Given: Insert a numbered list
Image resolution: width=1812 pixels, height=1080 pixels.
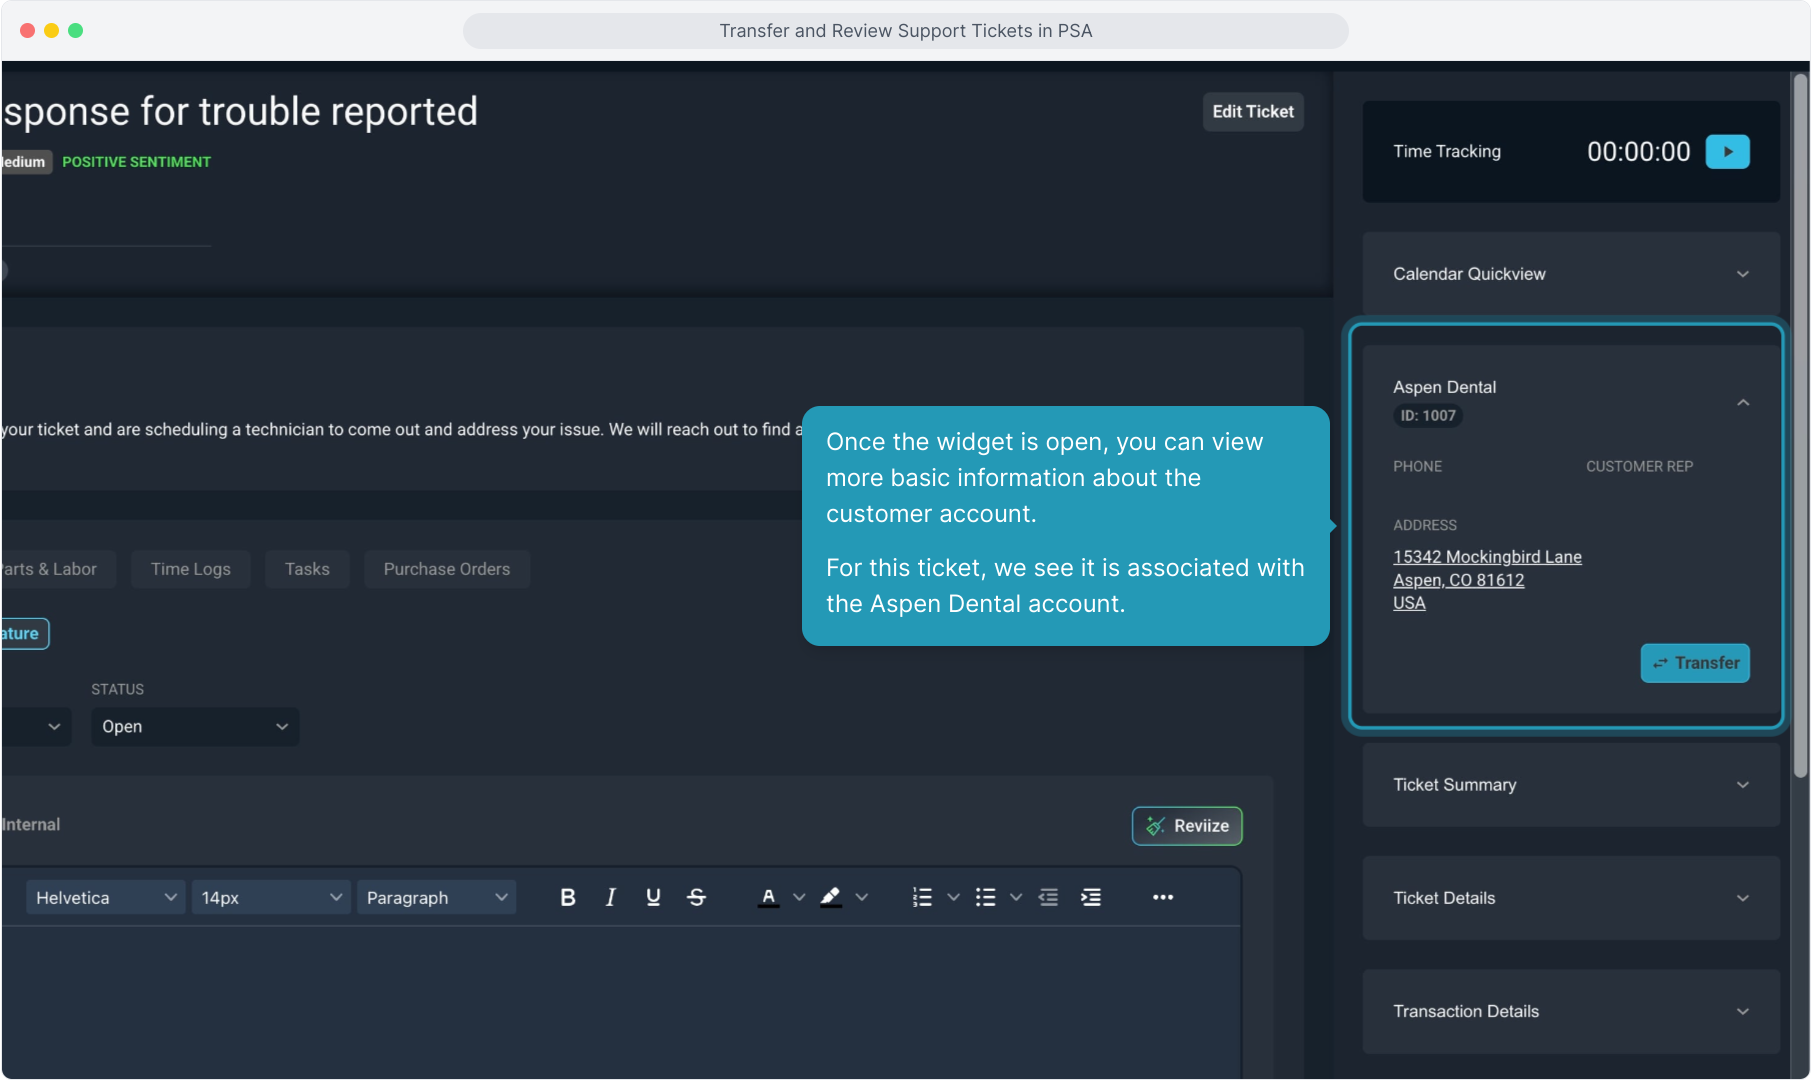Looking at the screenshot, I should [x=922, y=898].
